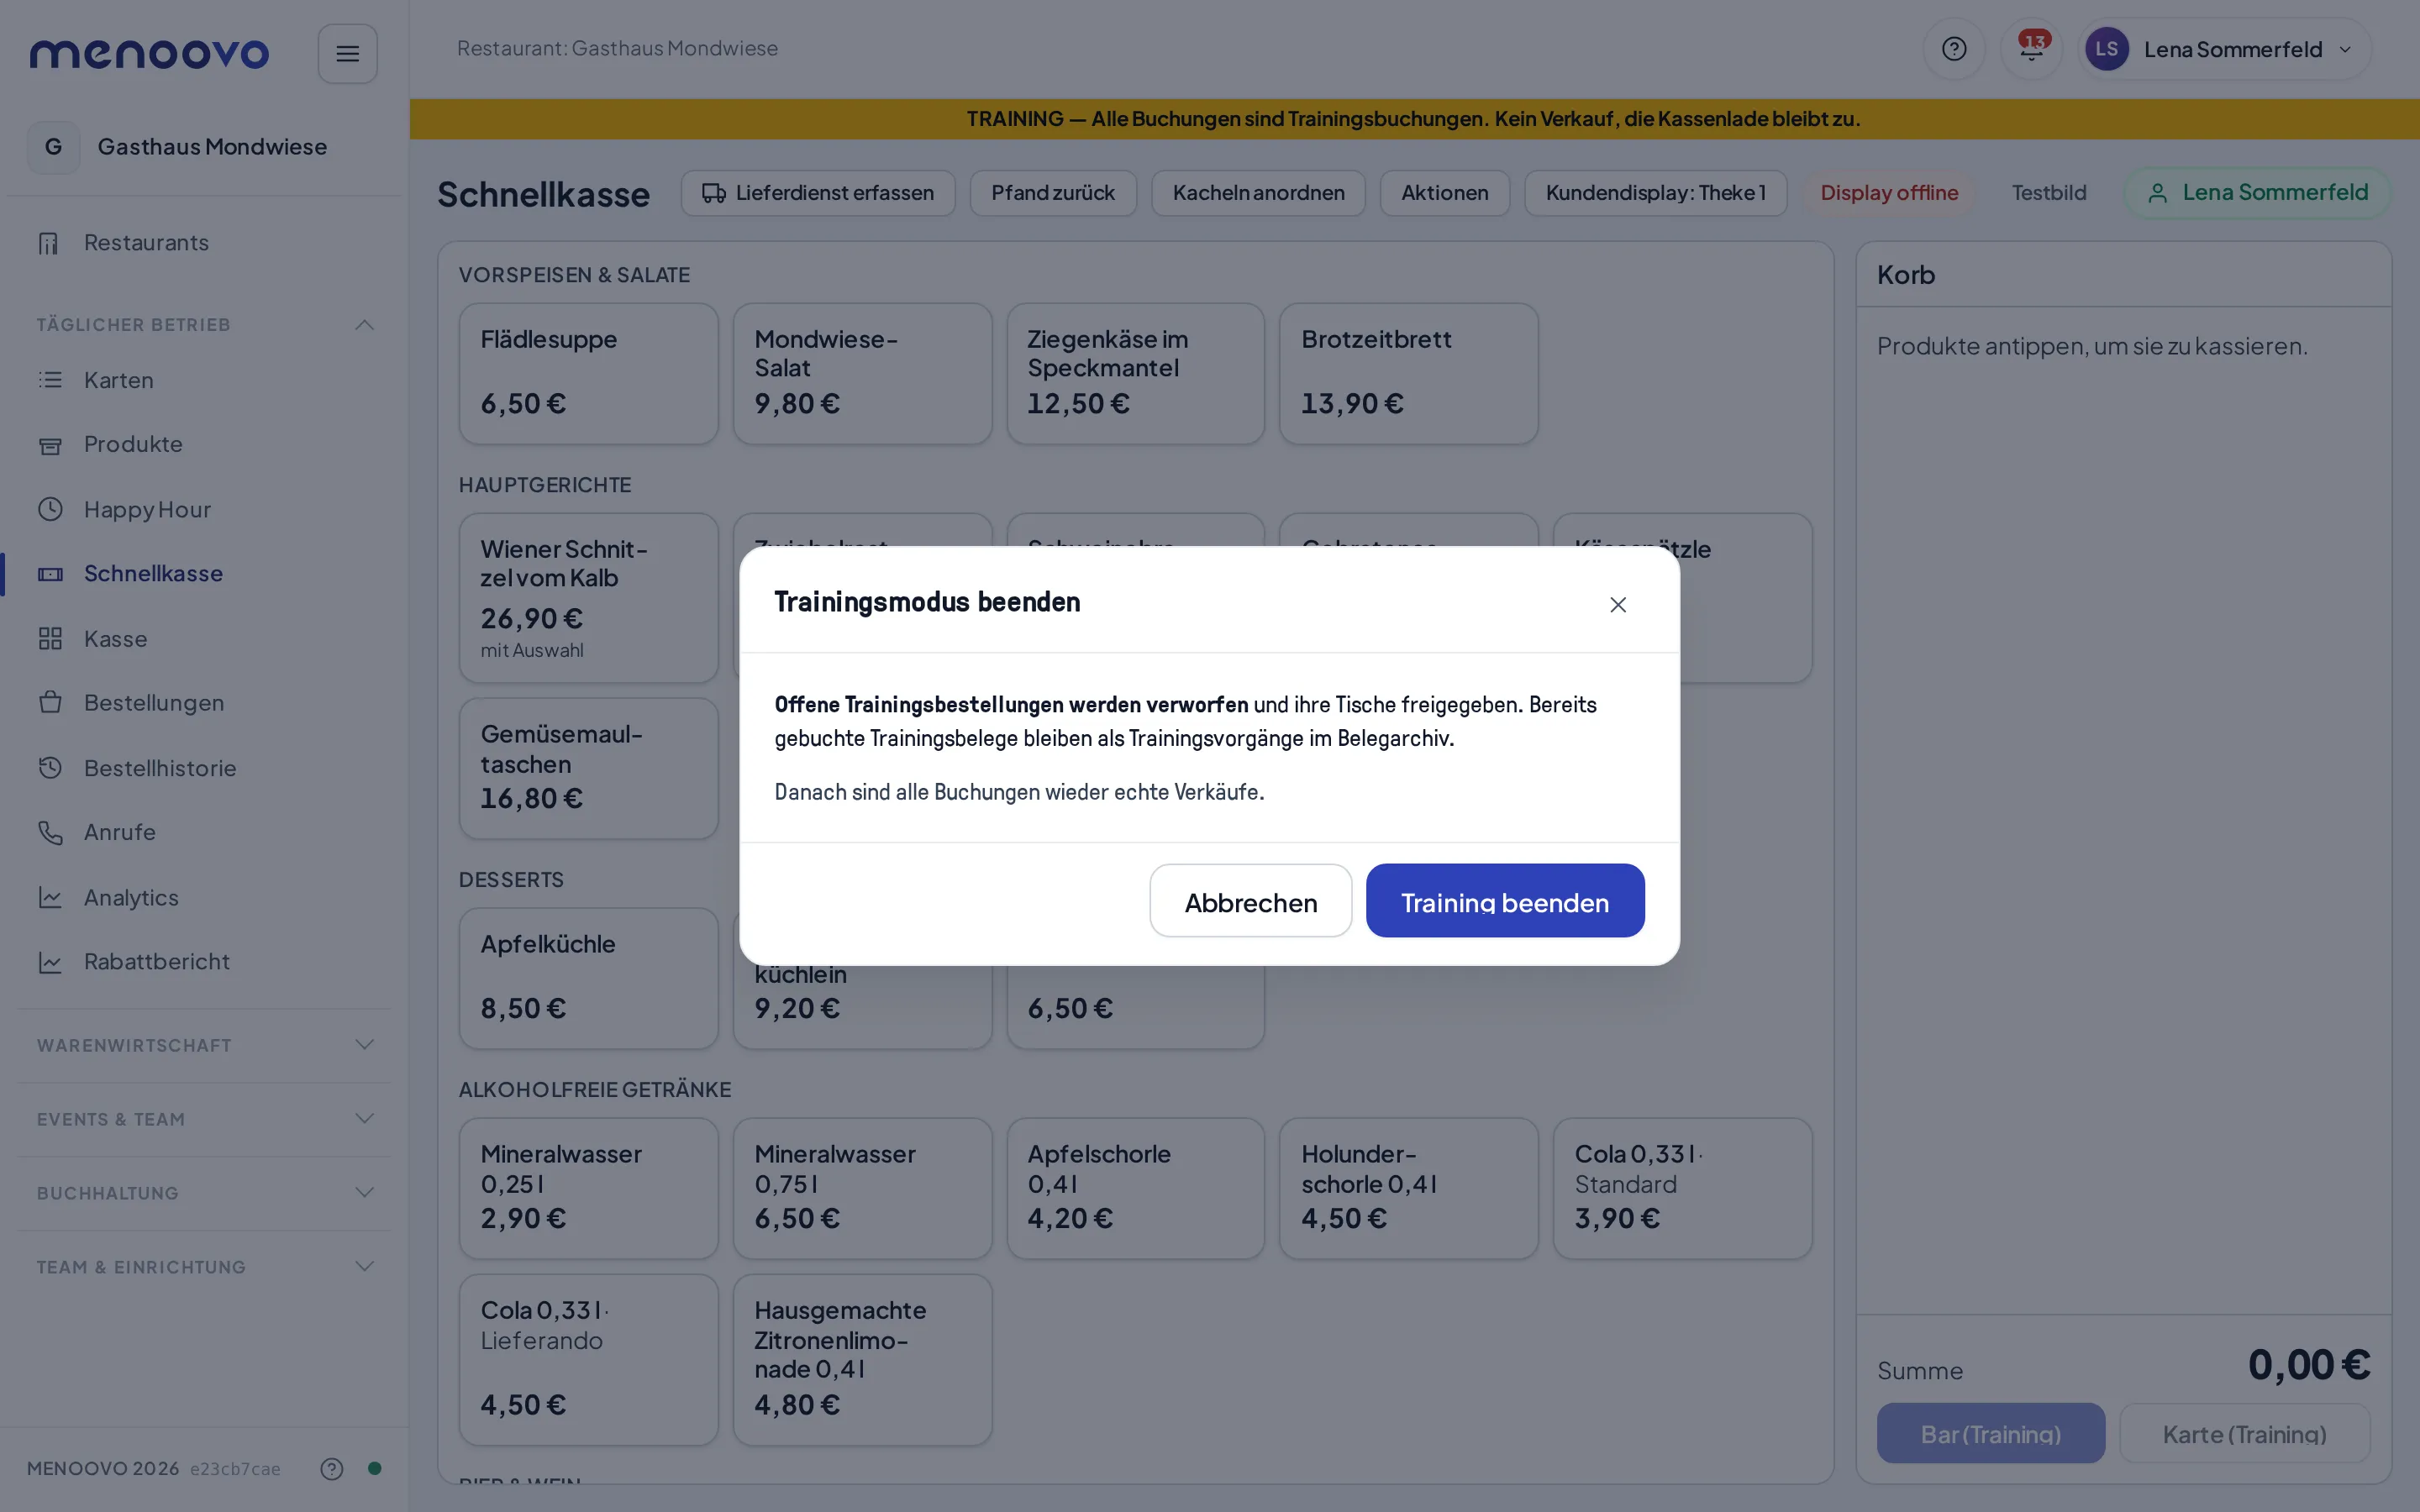Open the help question mark icon in the top bar
This screenshot has height=1512, width=2420.
click(x=1953, y=49)
